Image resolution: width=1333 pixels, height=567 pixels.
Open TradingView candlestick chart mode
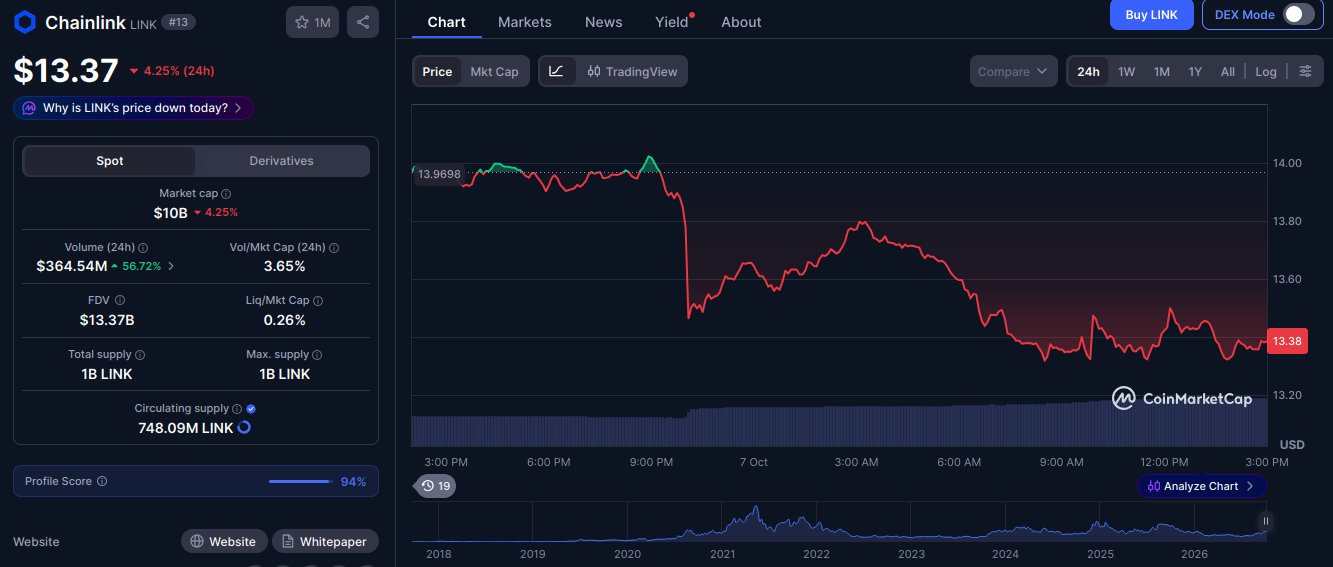[x=632, y=71]
